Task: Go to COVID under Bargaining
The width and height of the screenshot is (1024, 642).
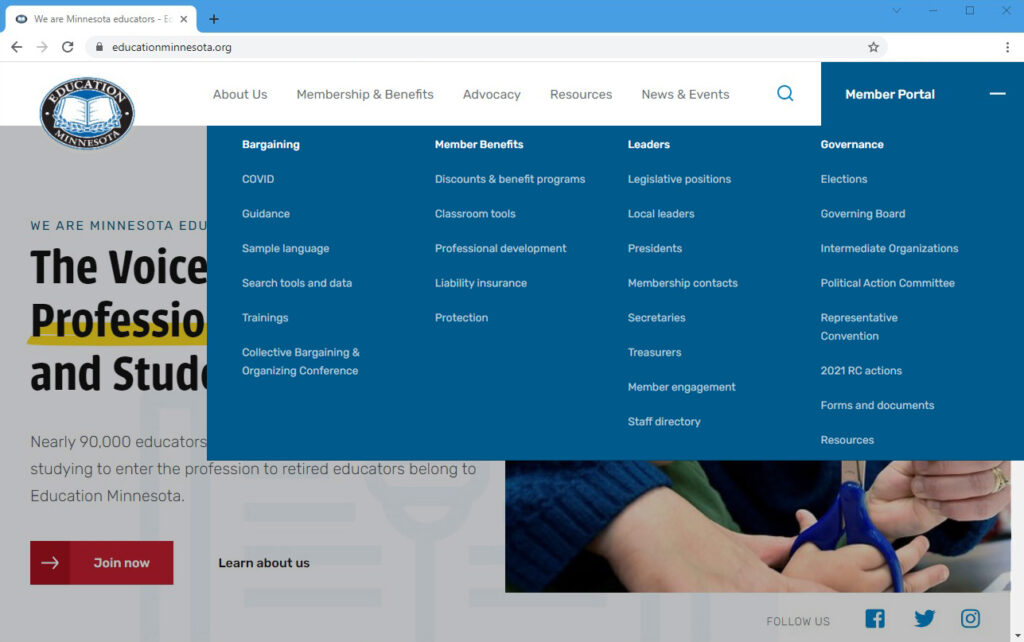Action: click(x=258, y=179)
